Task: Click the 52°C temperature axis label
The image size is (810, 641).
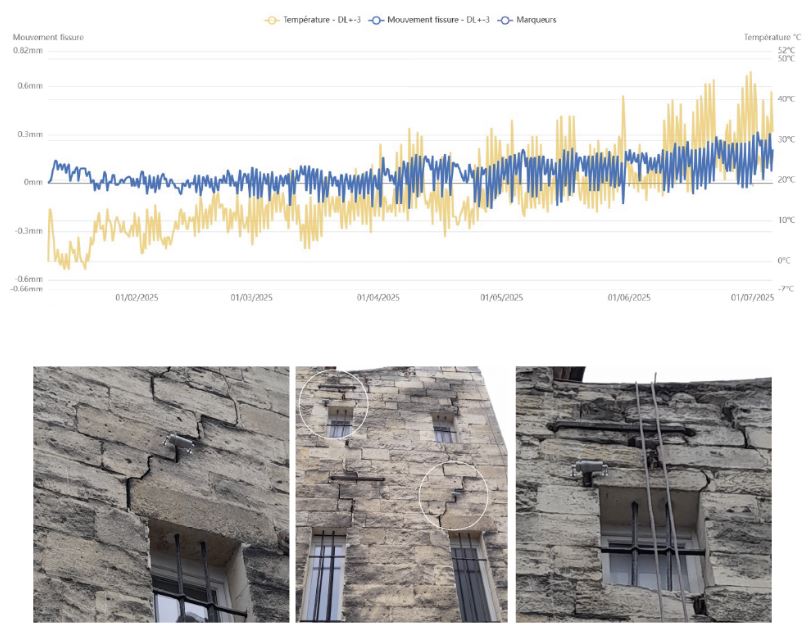Action: click(786, 50)
